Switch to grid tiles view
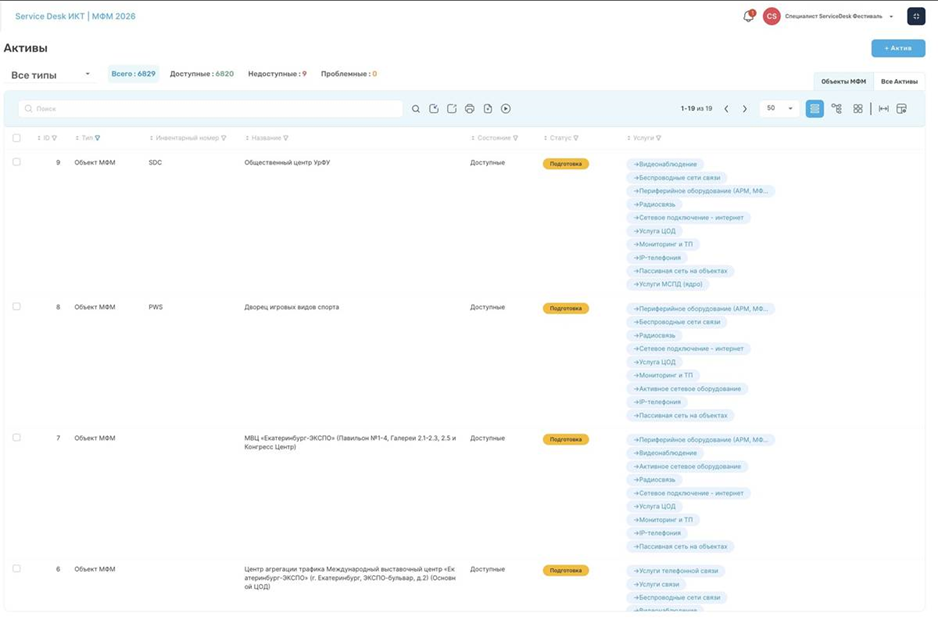This screenshot has width=938, height=624. (858, 109)
